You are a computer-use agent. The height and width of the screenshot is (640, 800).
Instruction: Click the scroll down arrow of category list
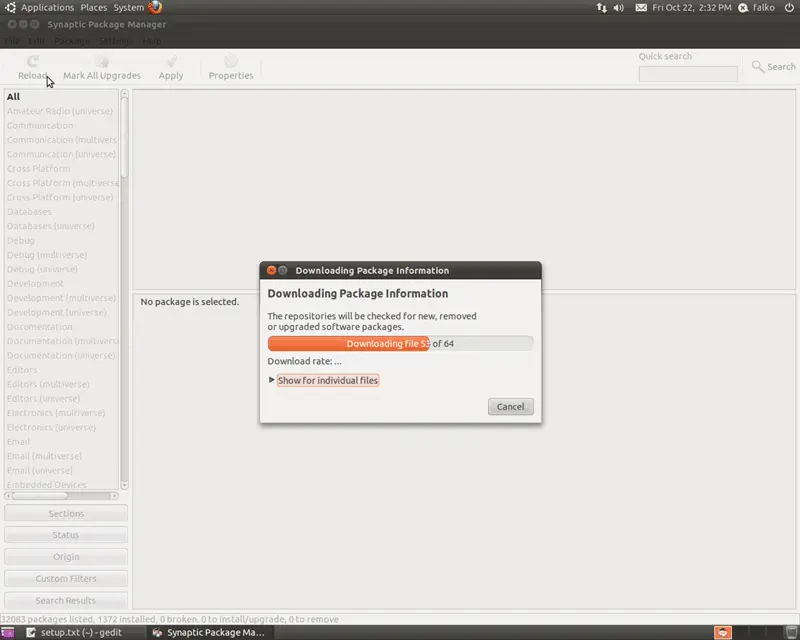click(124, 485)
